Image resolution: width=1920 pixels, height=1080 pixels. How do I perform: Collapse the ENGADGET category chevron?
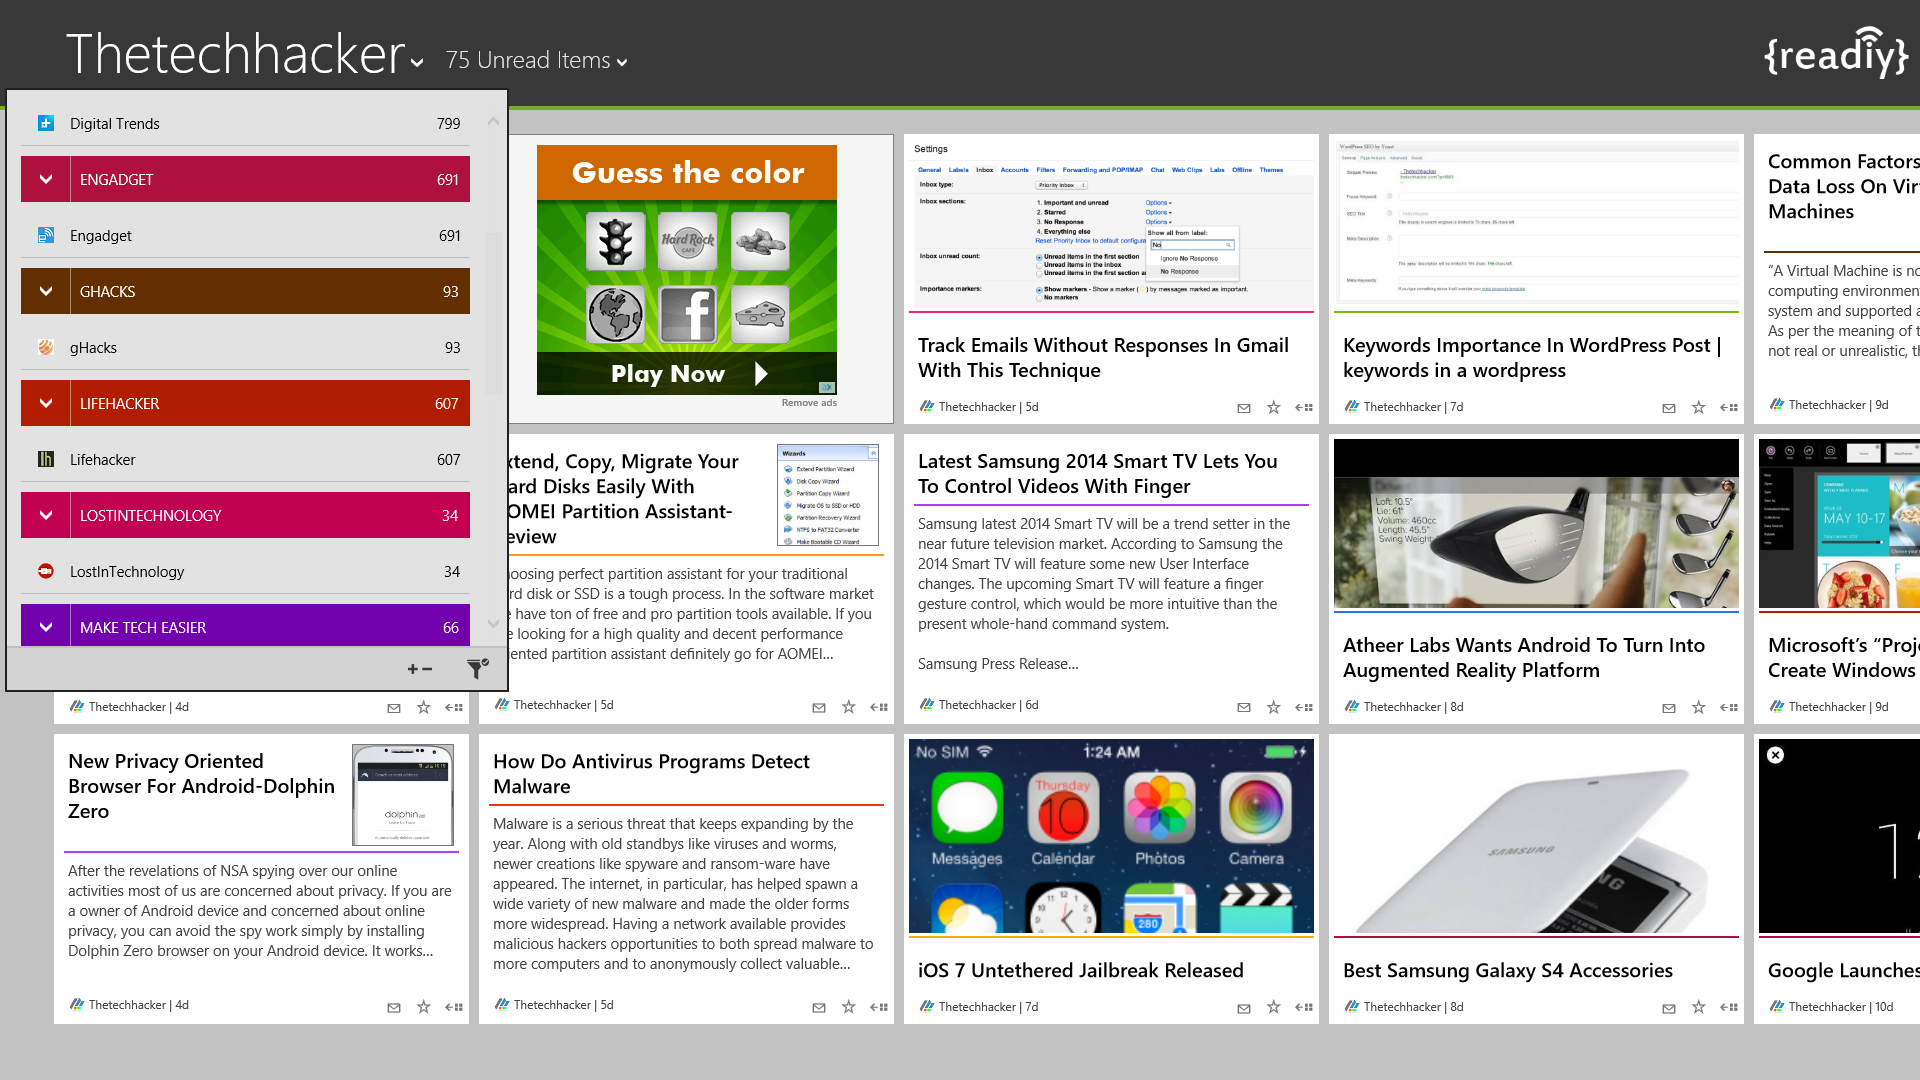[46, 179]
